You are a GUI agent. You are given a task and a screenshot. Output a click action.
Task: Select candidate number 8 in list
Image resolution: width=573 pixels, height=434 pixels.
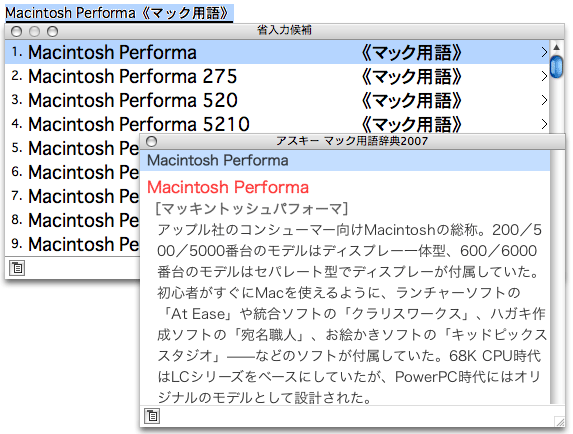[72, 220]
